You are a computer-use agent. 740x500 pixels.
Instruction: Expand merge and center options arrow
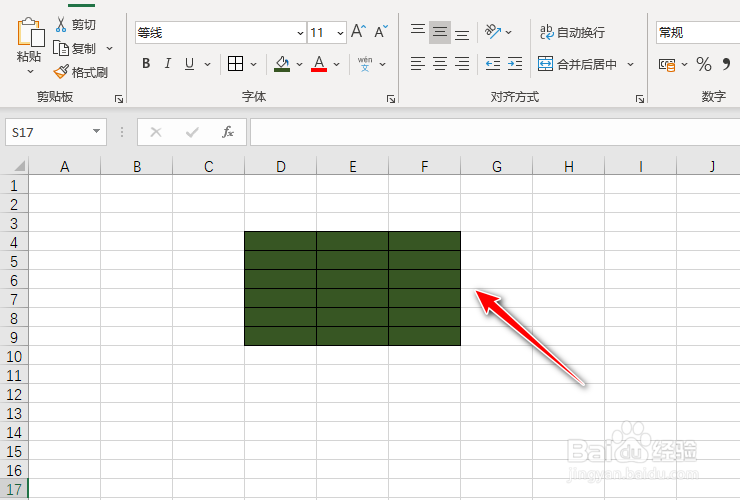[631, 64]
